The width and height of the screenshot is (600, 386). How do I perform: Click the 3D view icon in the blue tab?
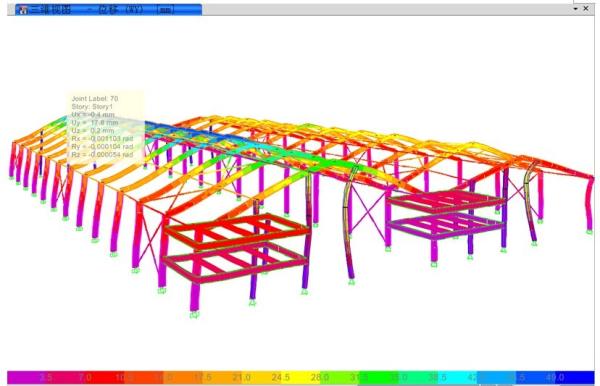click(23, 10)
